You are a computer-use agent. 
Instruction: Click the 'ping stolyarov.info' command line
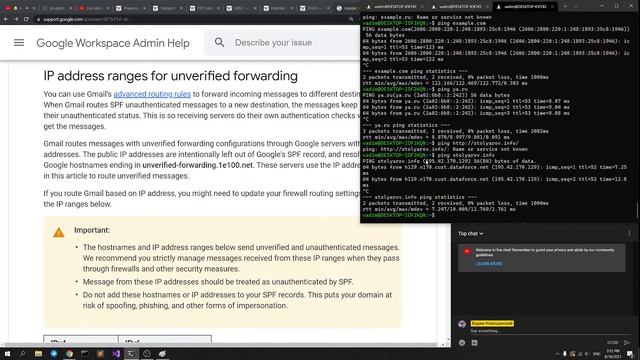coord(465,155)
